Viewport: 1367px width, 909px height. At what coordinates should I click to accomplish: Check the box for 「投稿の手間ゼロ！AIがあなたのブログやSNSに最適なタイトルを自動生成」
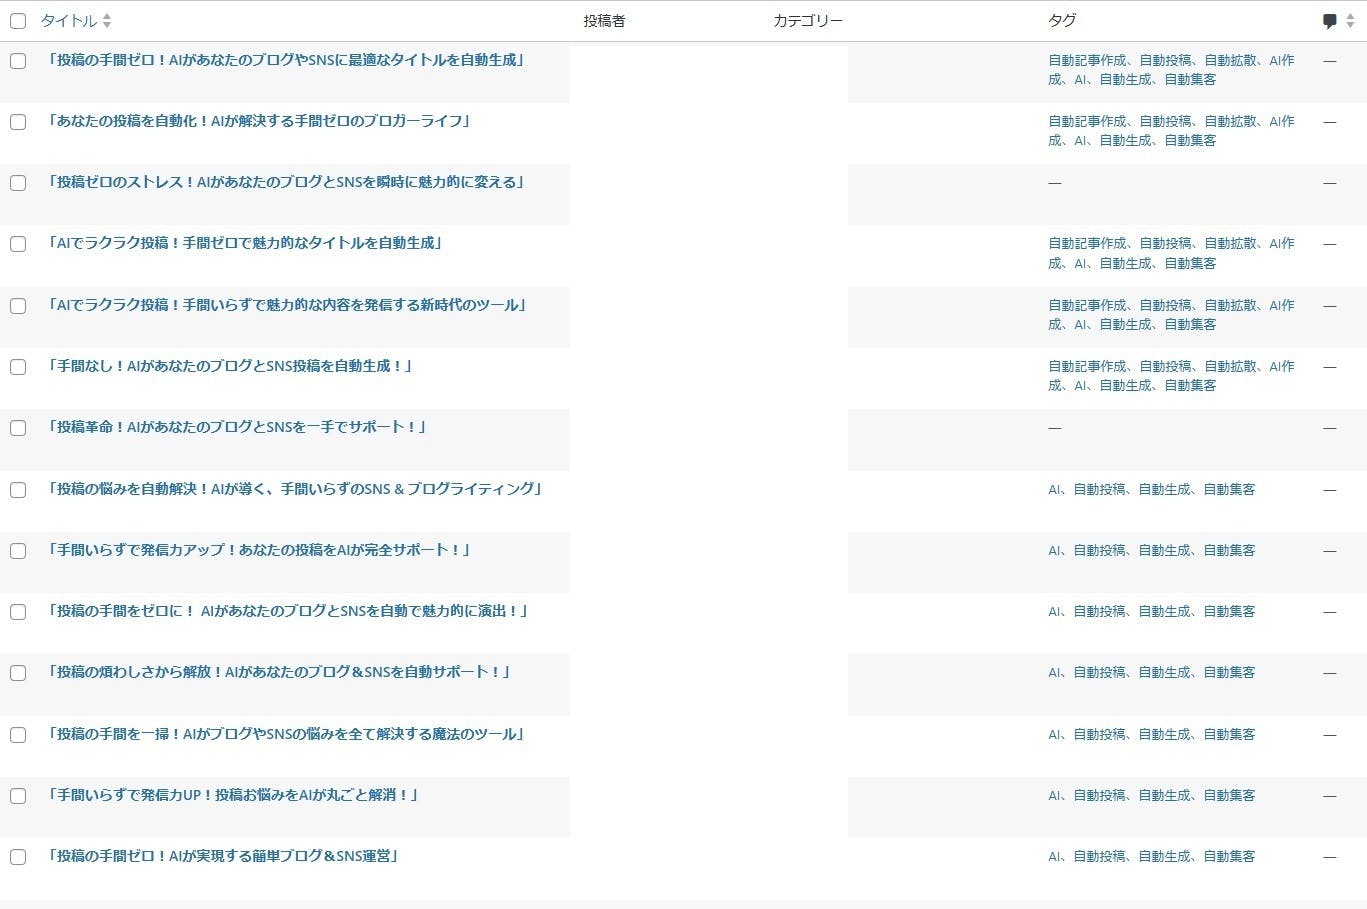click(18, 61)
